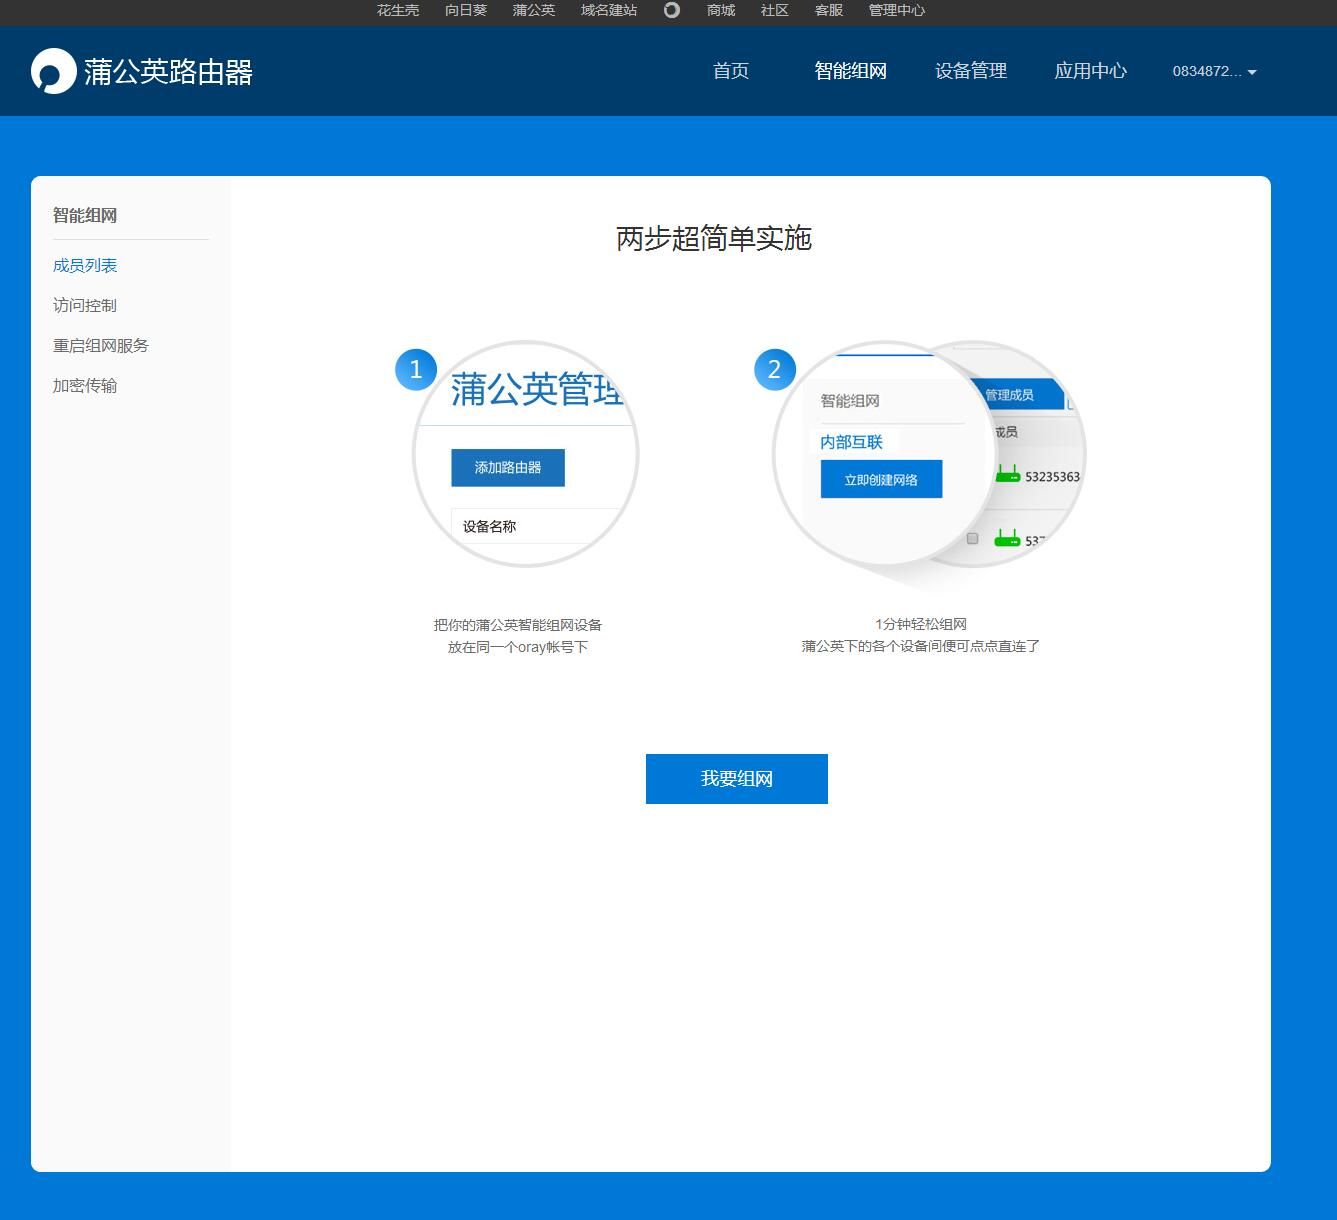The height and width of the screenshot is (1220, 1337).
Task: Click the step 1 number badge
Action: click(416, 369)
